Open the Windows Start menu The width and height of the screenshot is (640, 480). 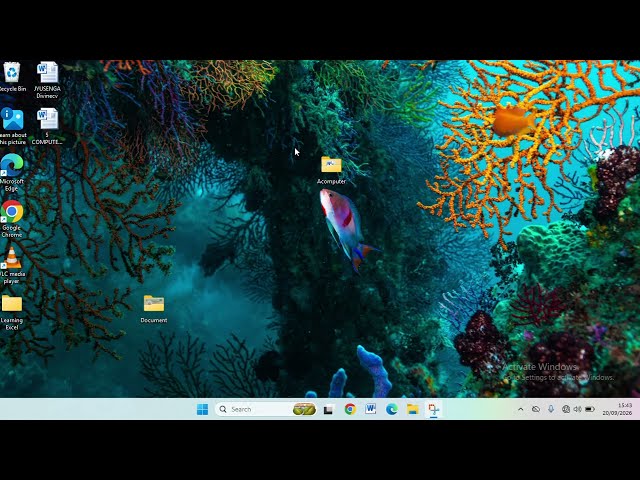[x=202, y=409]
